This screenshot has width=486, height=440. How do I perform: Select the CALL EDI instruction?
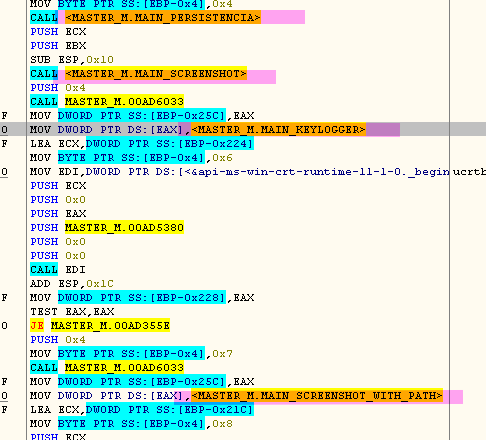pyautogui.click(x=58, y=270)
